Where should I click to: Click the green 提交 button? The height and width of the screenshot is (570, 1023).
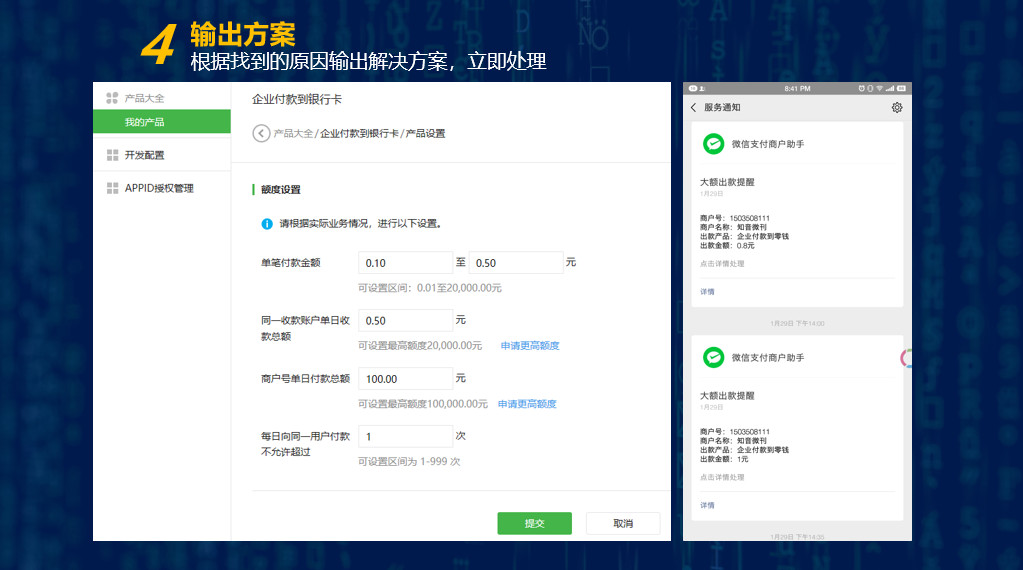pos(534,523)
